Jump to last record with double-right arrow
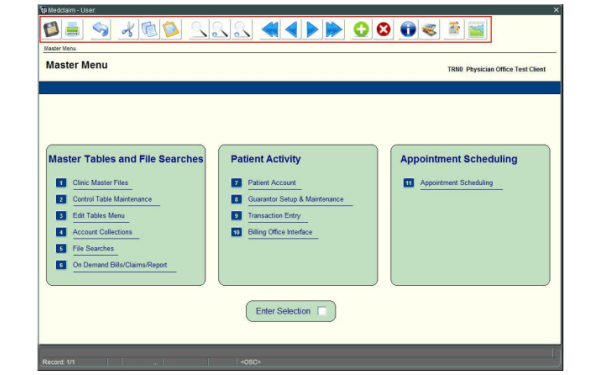This screenshot has height=375, width=600. (334, 29)
